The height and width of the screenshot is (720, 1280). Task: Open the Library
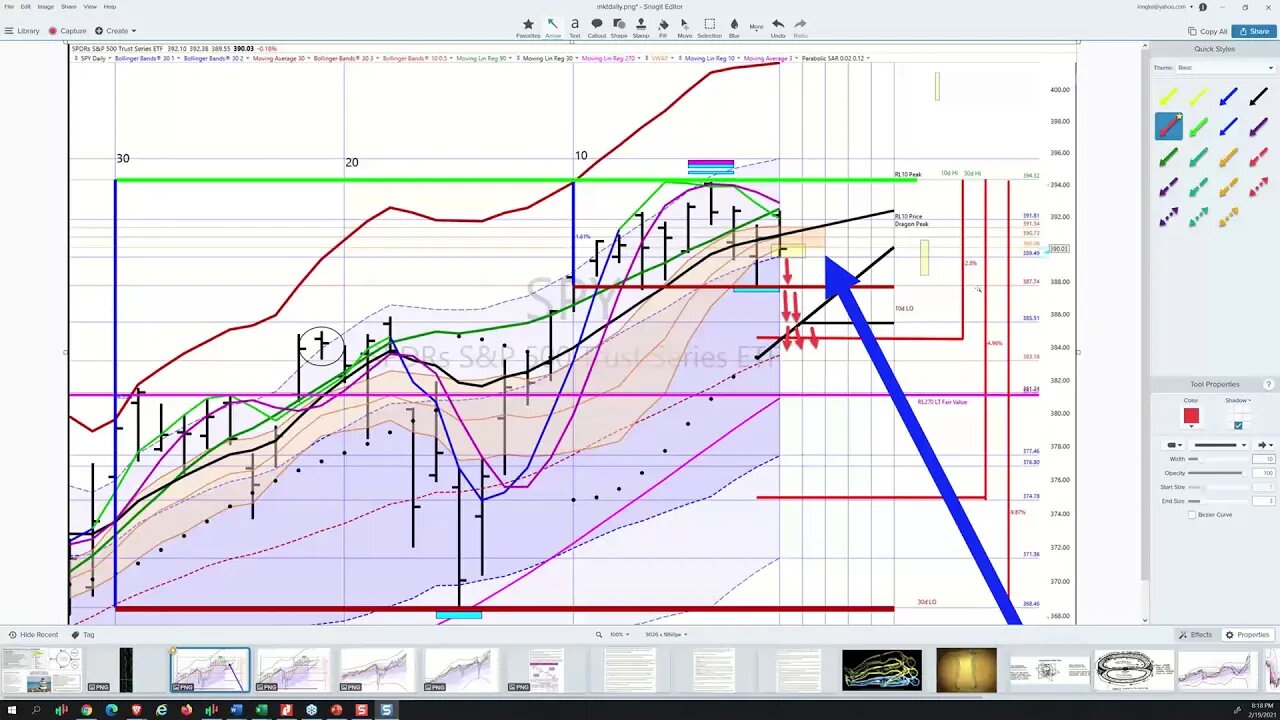(x=22, y=31)
